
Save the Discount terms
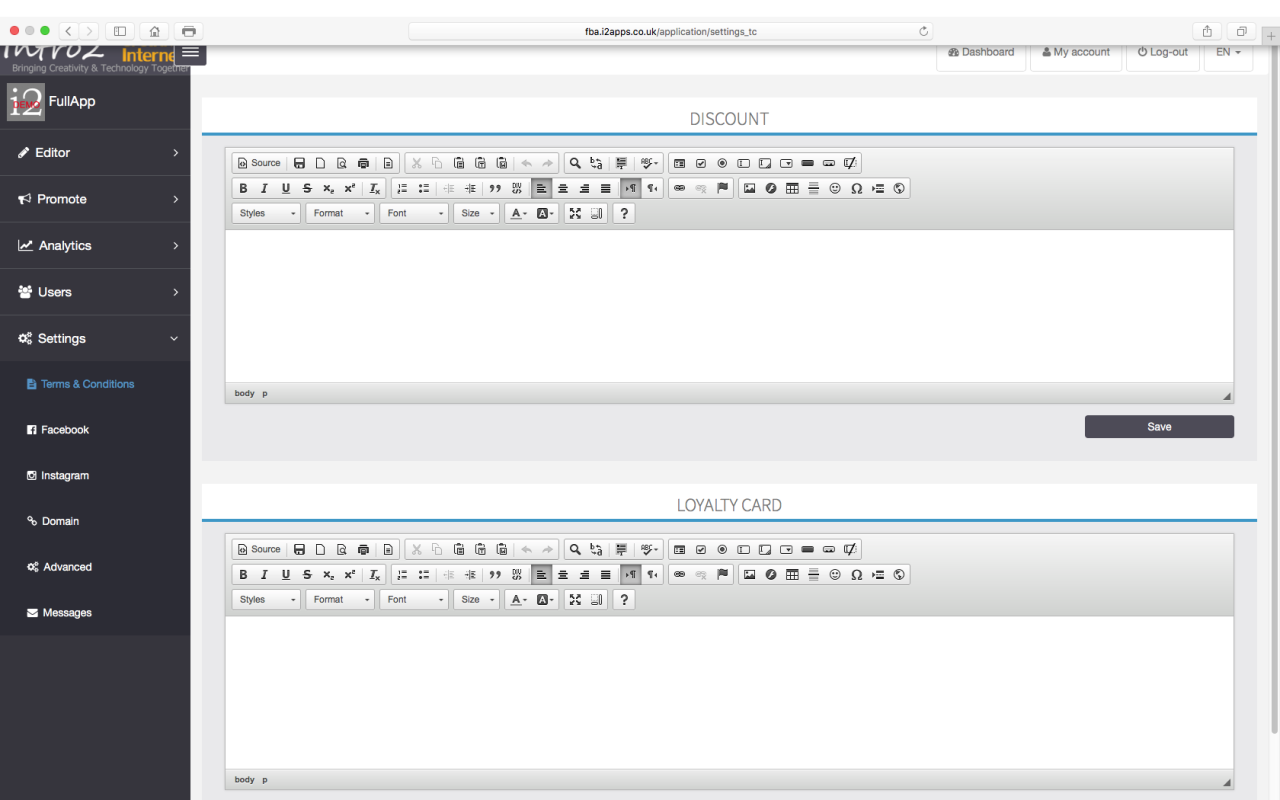(x=1159, y=427)
